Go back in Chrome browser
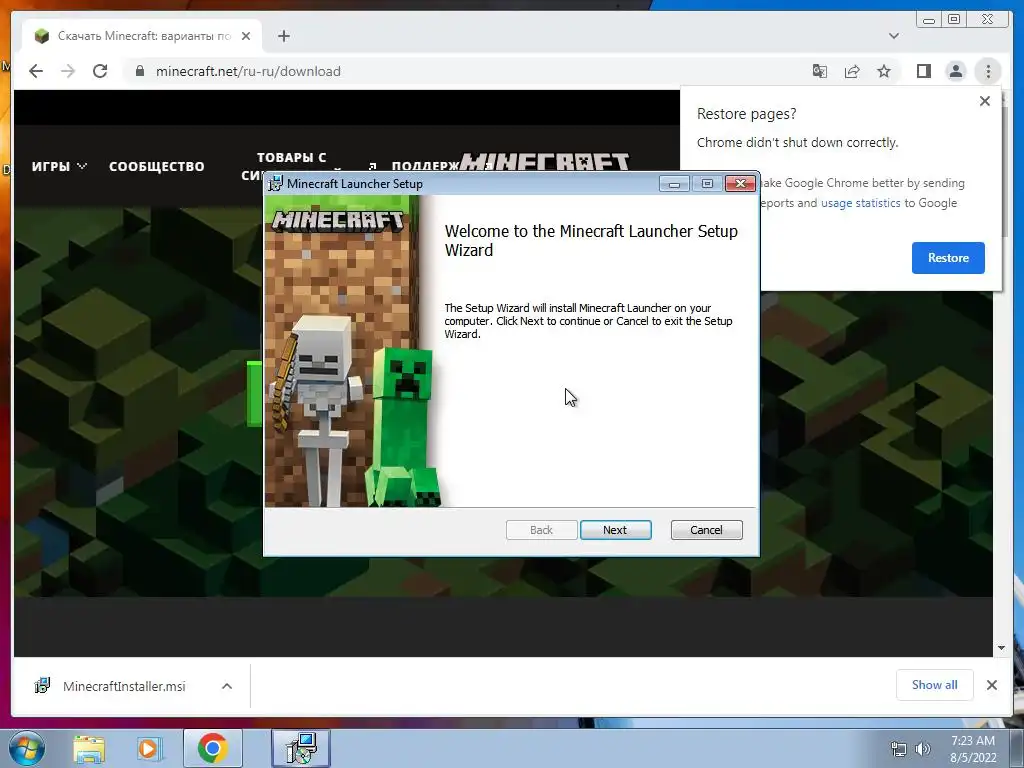Screen dimensions: 1024x768 pyautogui.click(x=36, y=71)
